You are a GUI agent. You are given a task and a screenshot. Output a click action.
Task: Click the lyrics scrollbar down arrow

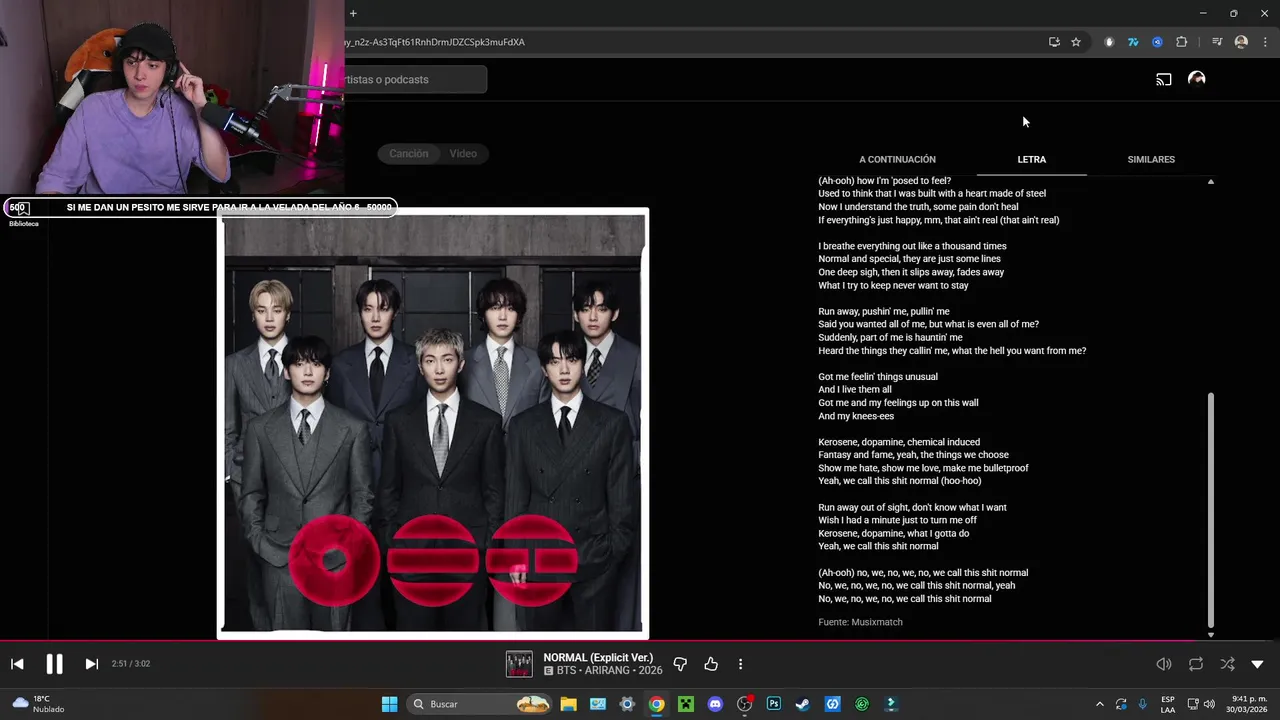tap(1211, 635)
